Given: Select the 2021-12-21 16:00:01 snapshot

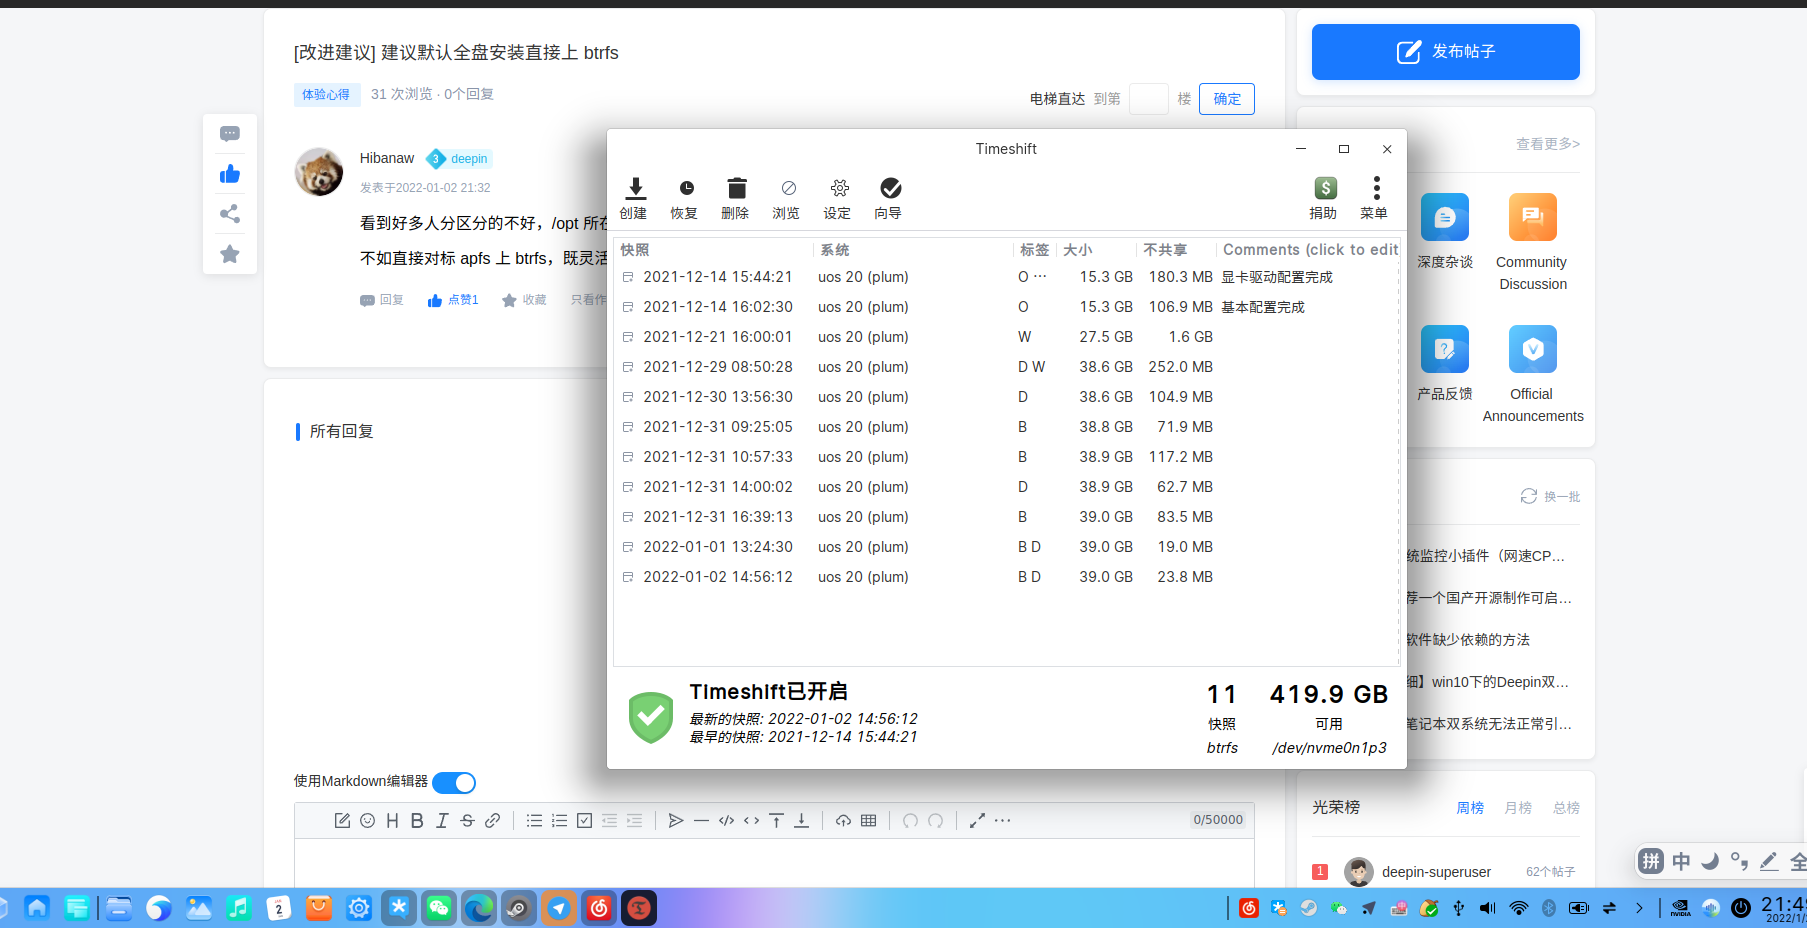Looking at the screenshot, I should point(1005,337).
